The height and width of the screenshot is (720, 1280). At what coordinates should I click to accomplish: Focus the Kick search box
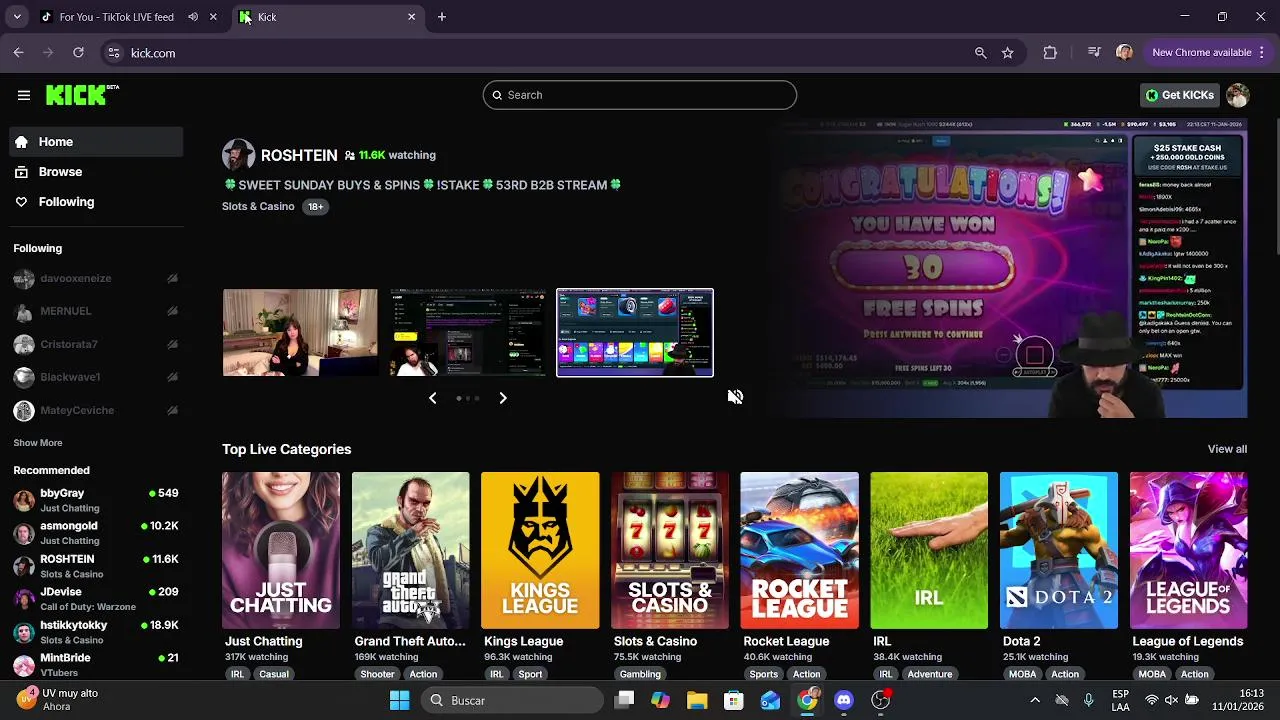tap(640, 95)
